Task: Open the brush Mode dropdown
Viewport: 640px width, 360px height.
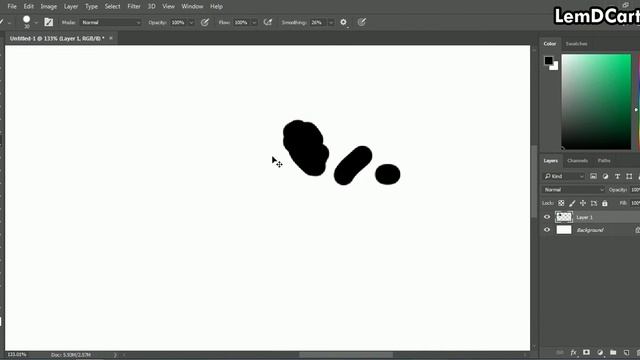Action: (x=111, y=22)
